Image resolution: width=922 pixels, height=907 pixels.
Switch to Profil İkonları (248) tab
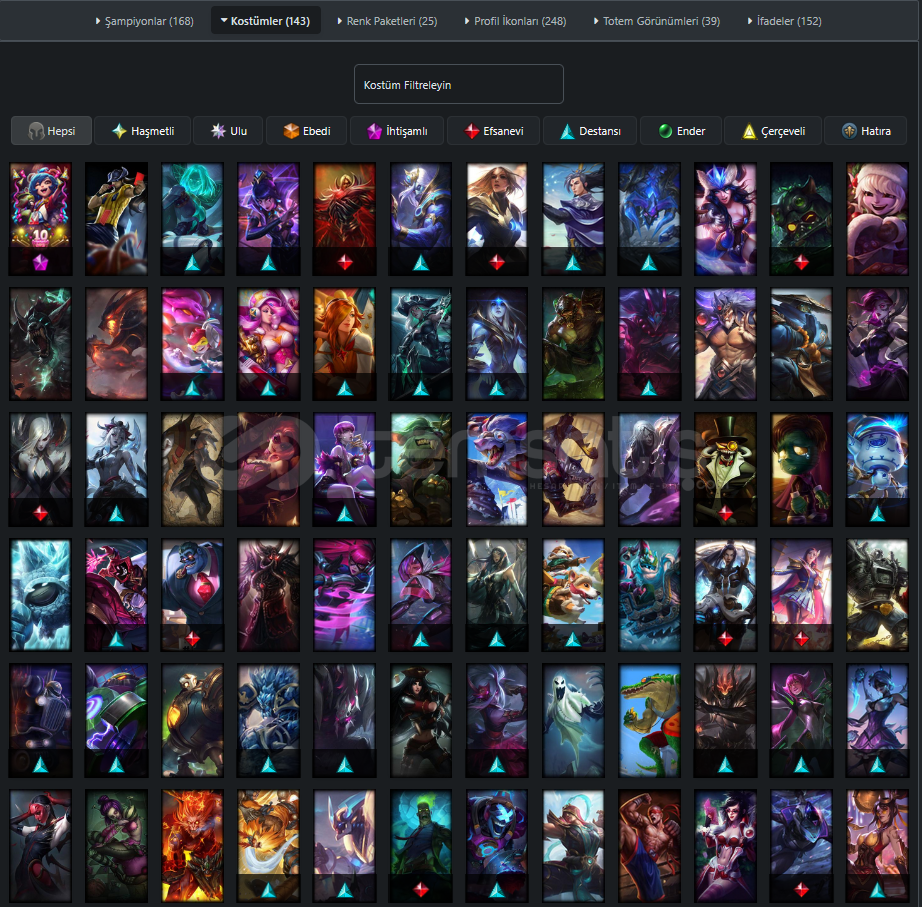[x=515, y=21]
